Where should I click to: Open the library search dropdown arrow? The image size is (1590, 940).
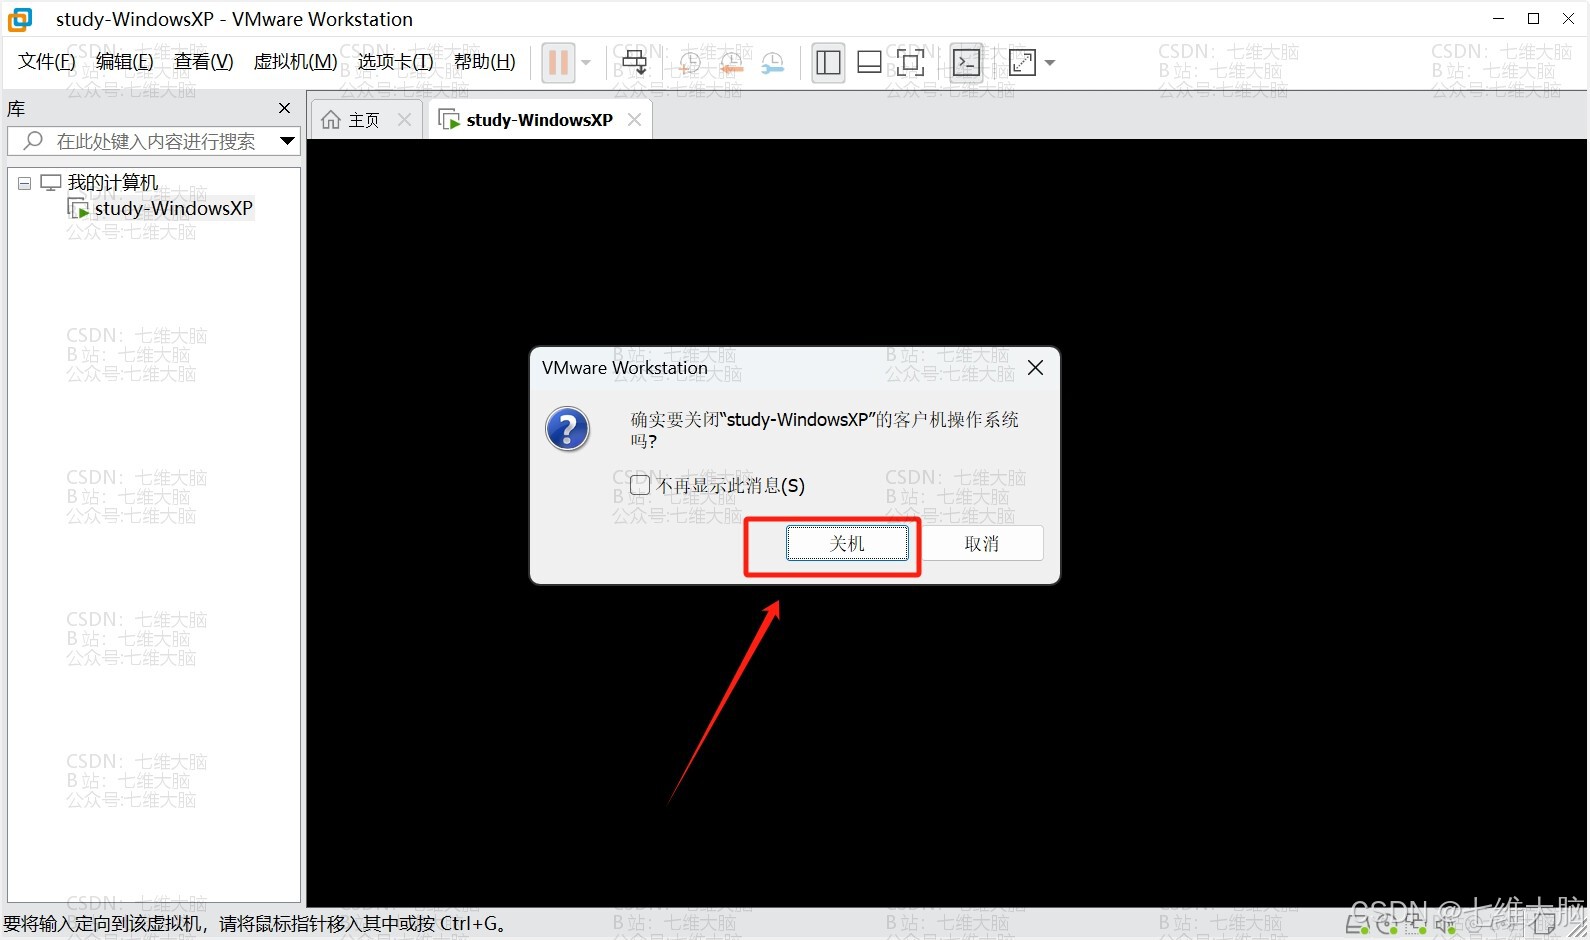point(287,141)
